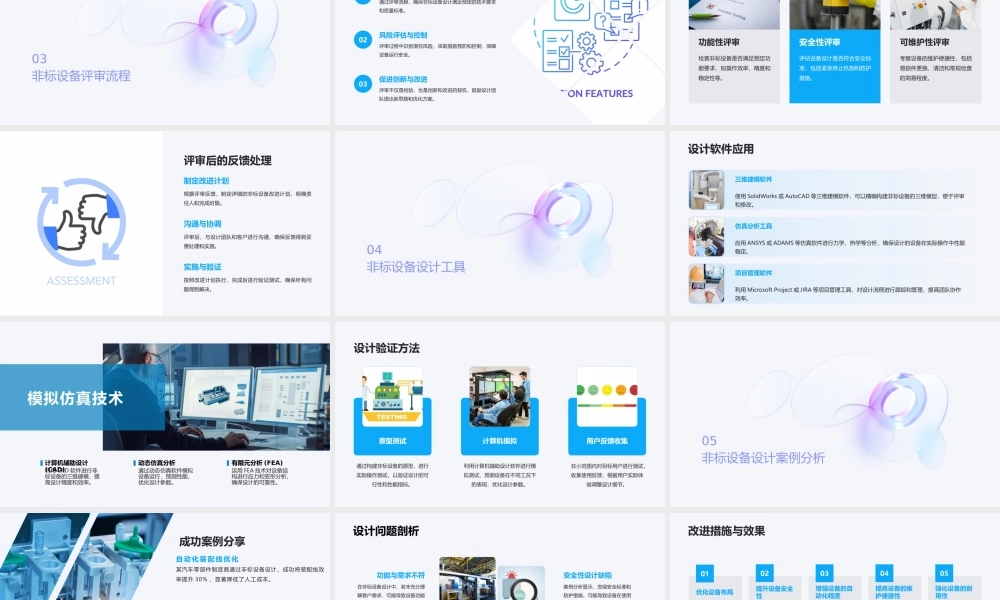Click the 功能与需求不符 heading
This screenshot has width=1000, height=600.
[x=401, y=575]
